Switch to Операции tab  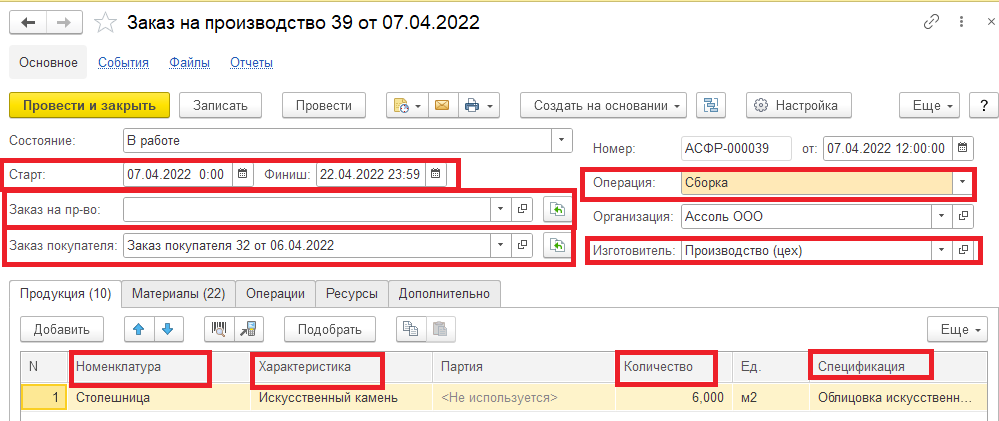coord(275,294)
